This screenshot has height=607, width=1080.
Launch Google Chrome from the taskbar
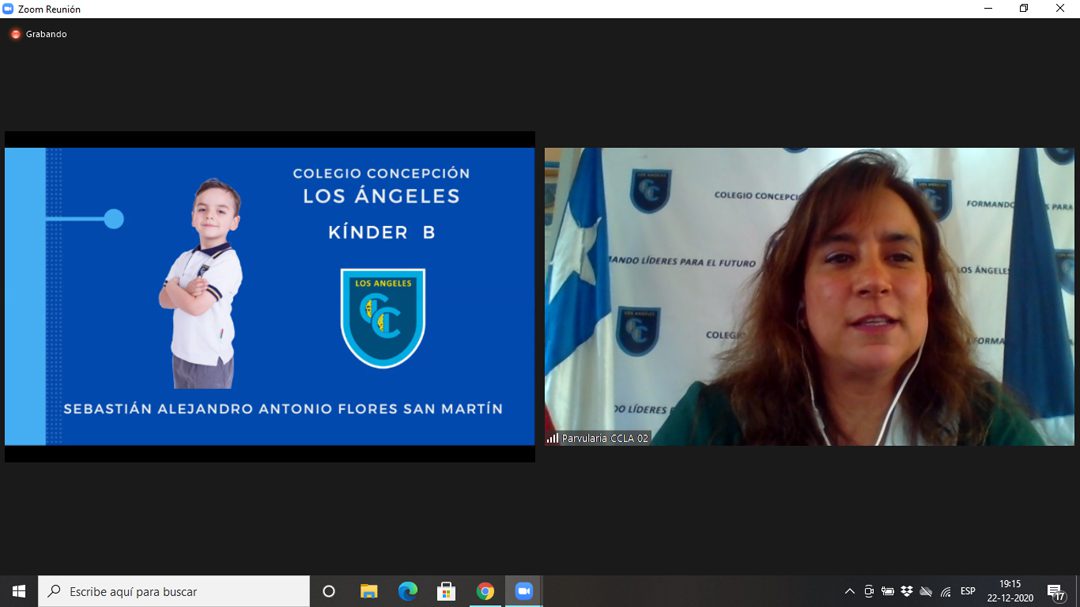pos(485,591)
